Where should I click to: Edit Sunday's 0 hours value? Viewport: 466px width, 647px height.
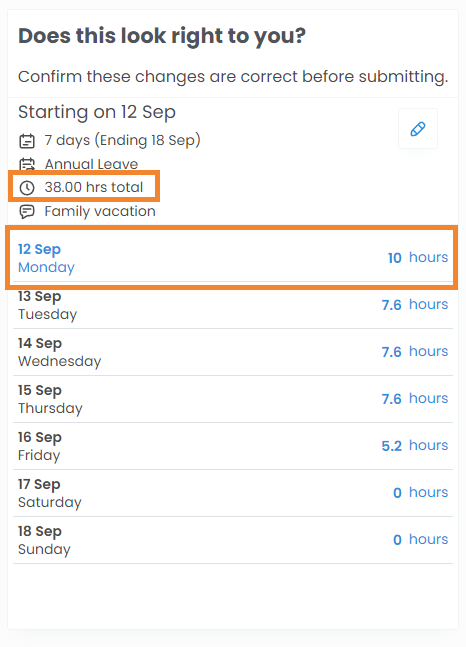397,540
